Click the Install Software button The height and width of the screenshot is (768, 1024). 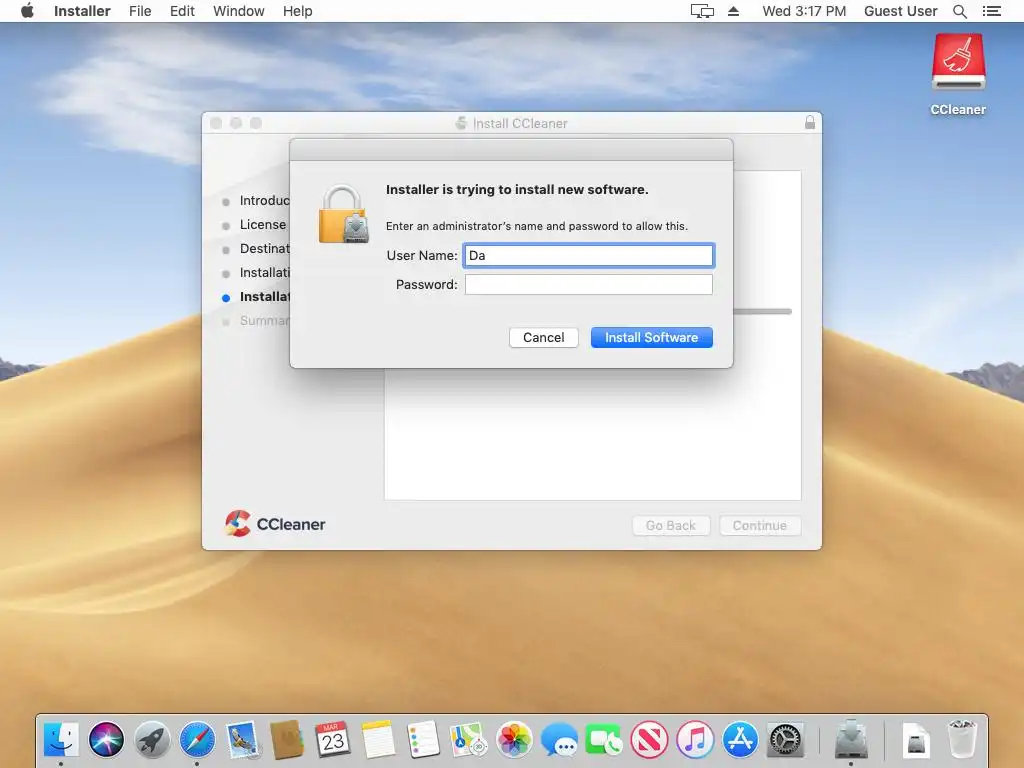pyautogui.click(x=651, y=338)
